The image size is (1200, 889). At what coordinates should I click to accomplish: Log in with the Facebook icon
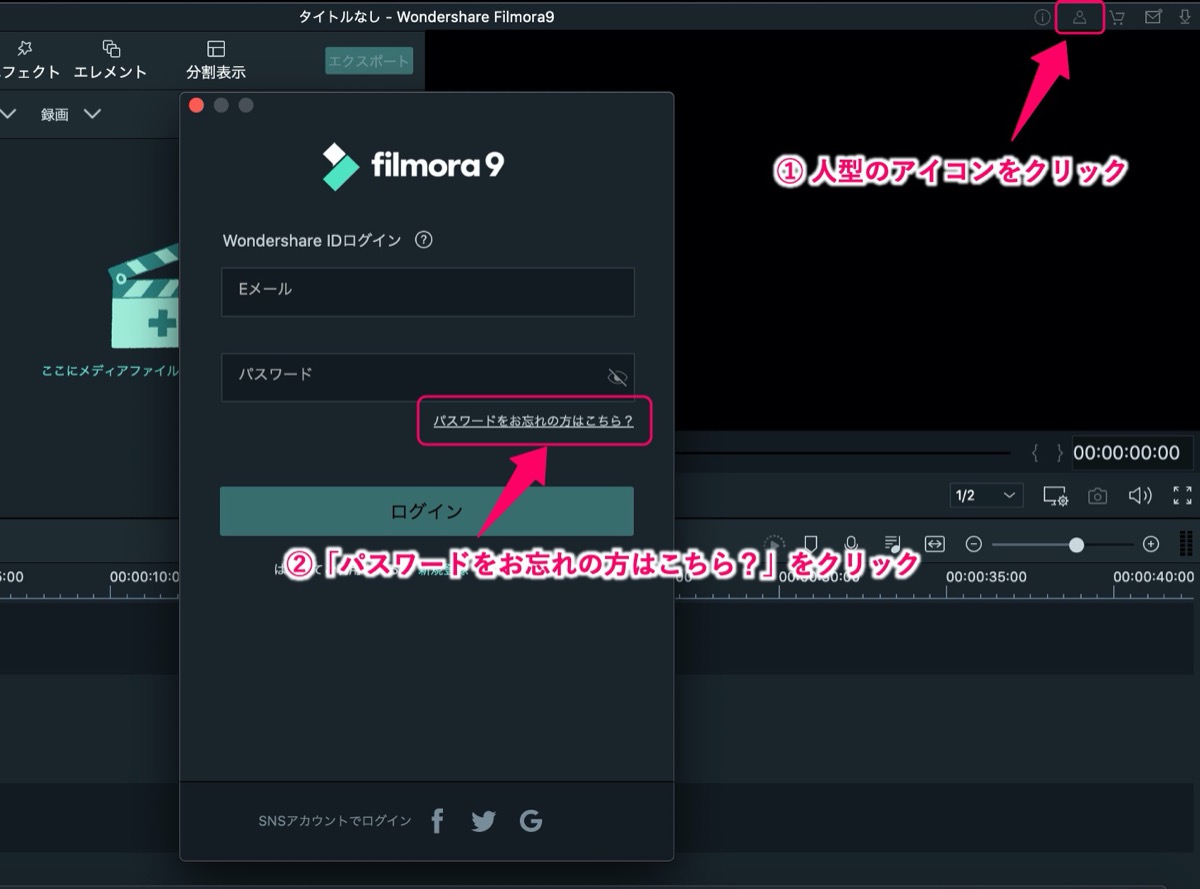tap(437, 821)
